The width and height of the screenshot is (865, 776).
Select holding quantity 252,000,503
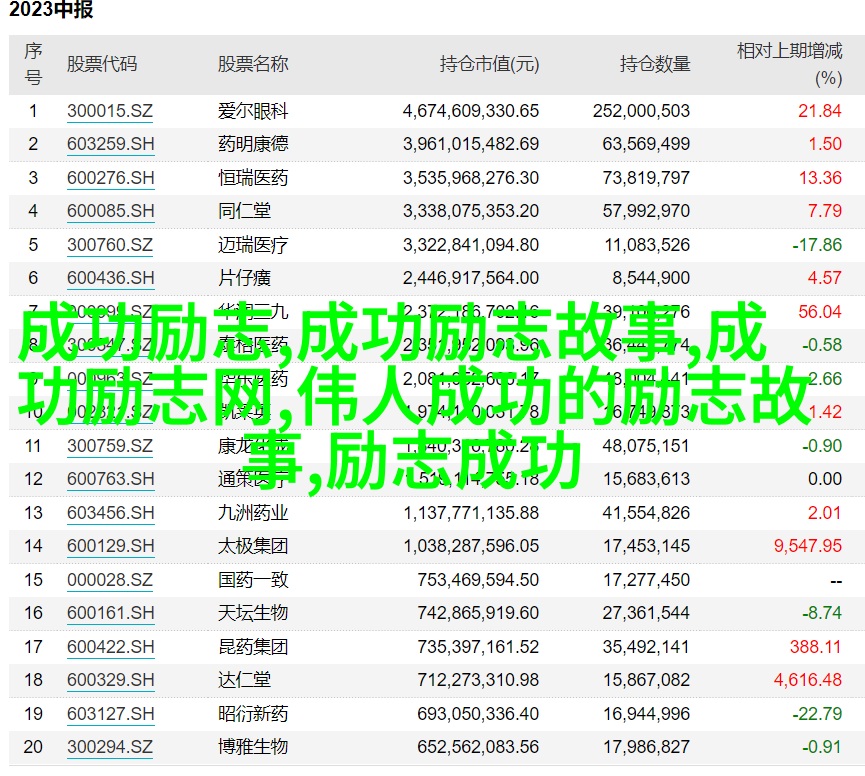[641, 111]
